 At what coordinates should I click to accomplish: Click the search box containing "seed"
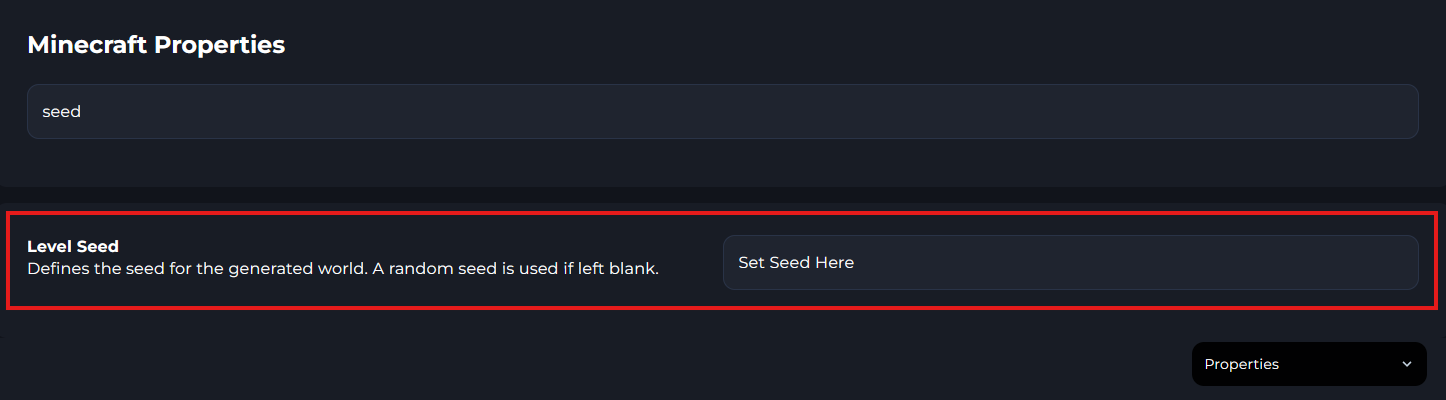[721, 112]
